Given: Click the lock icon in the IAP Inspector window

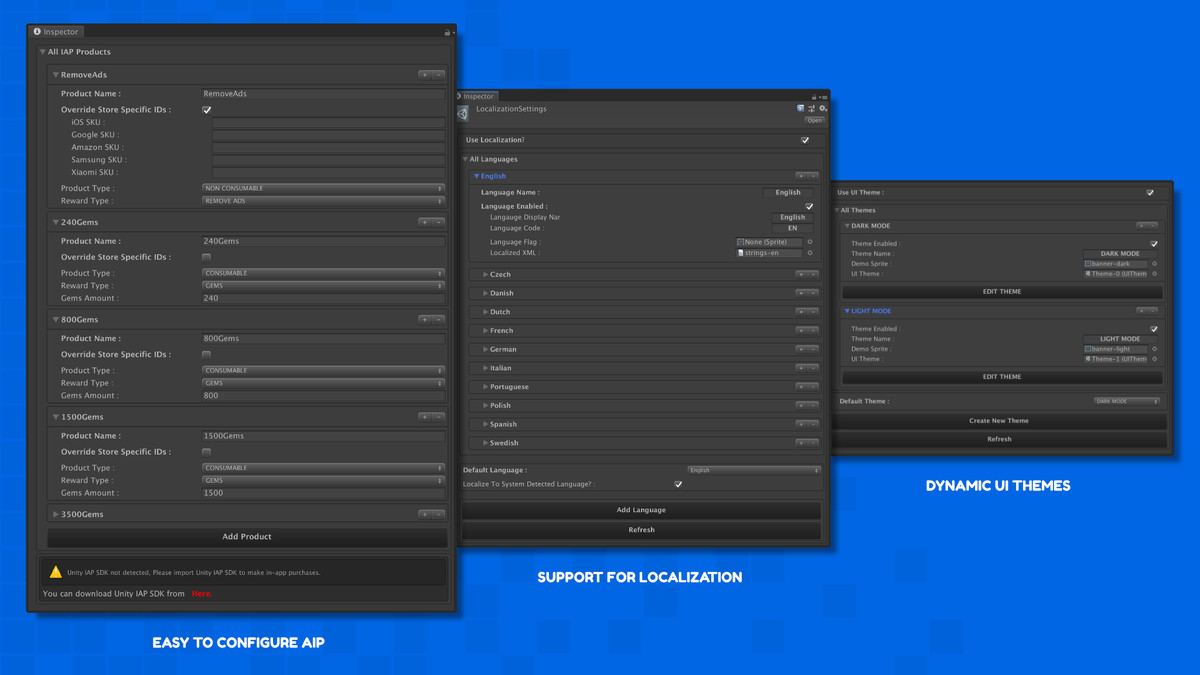Looking at the screenshot, I should (447, 32).
